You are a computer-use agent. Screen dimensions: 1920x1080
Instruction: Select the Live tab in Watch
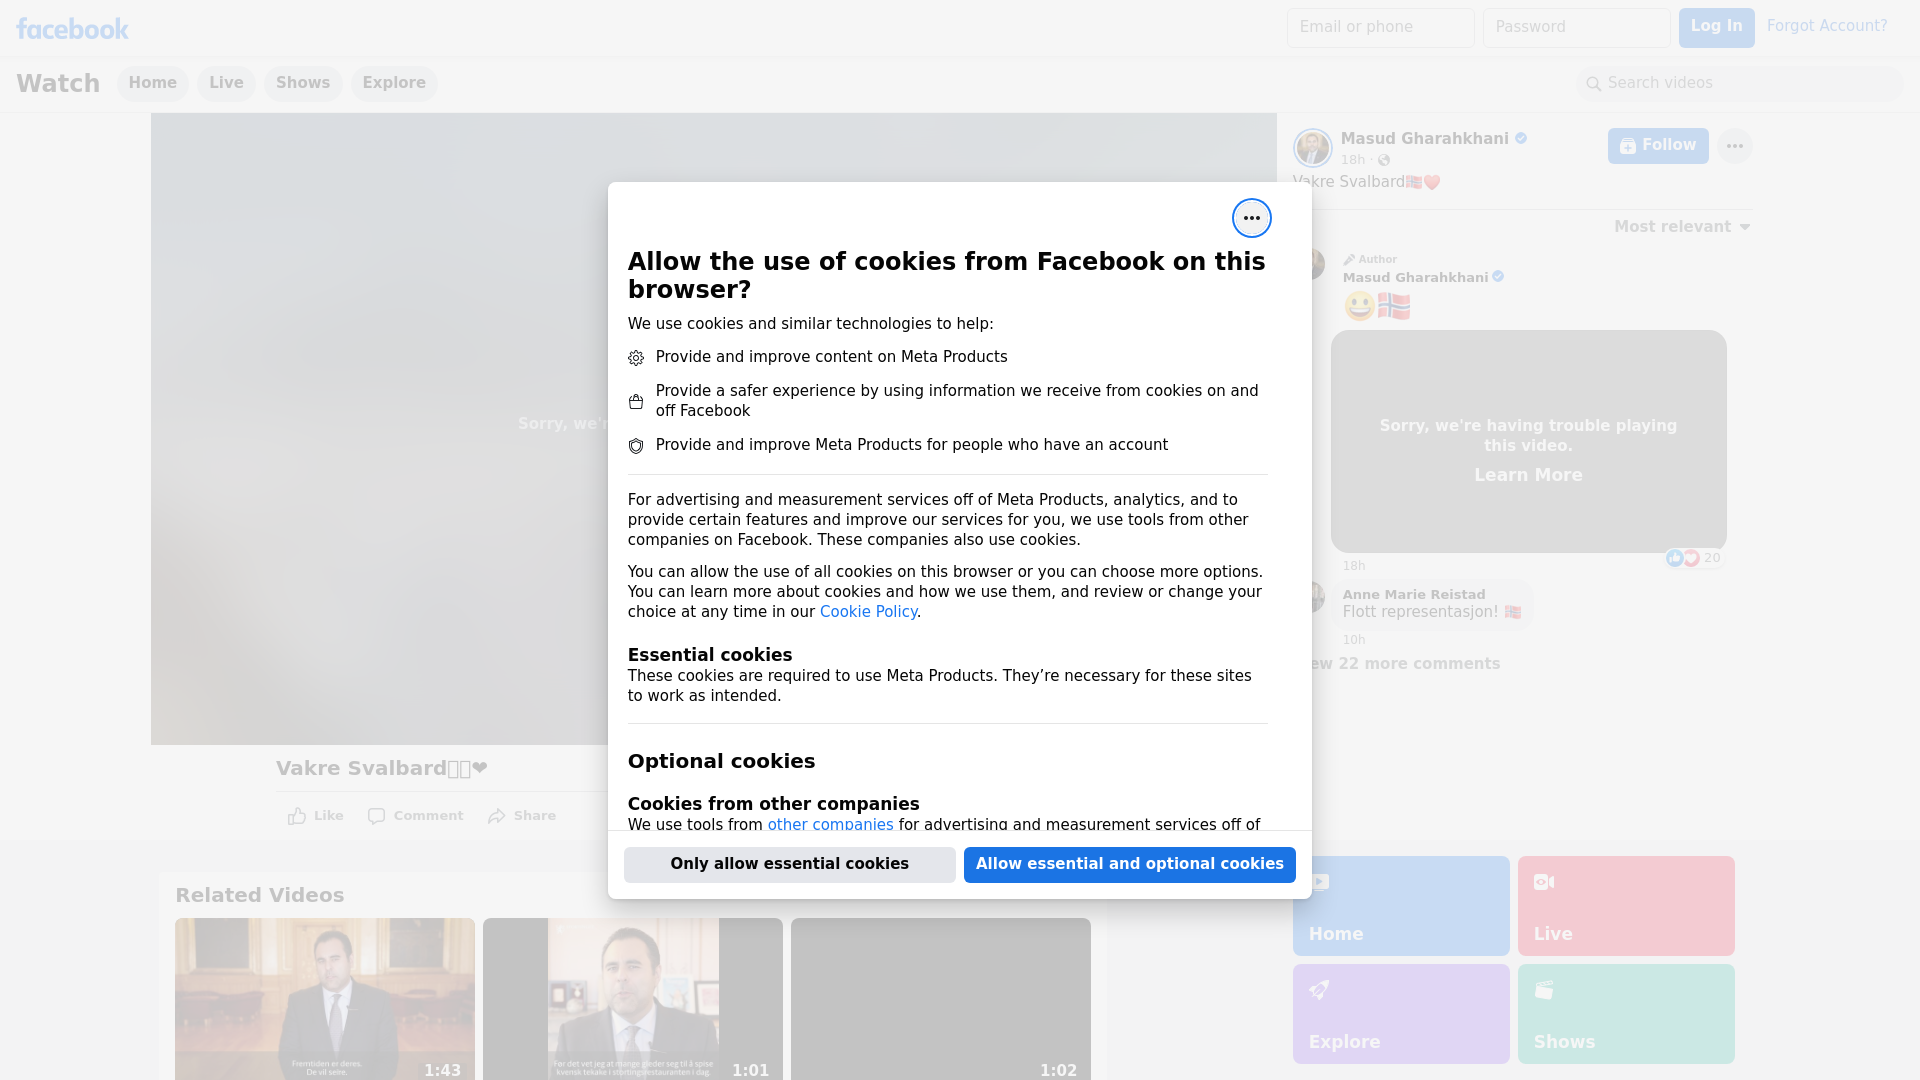pos(226,83)
